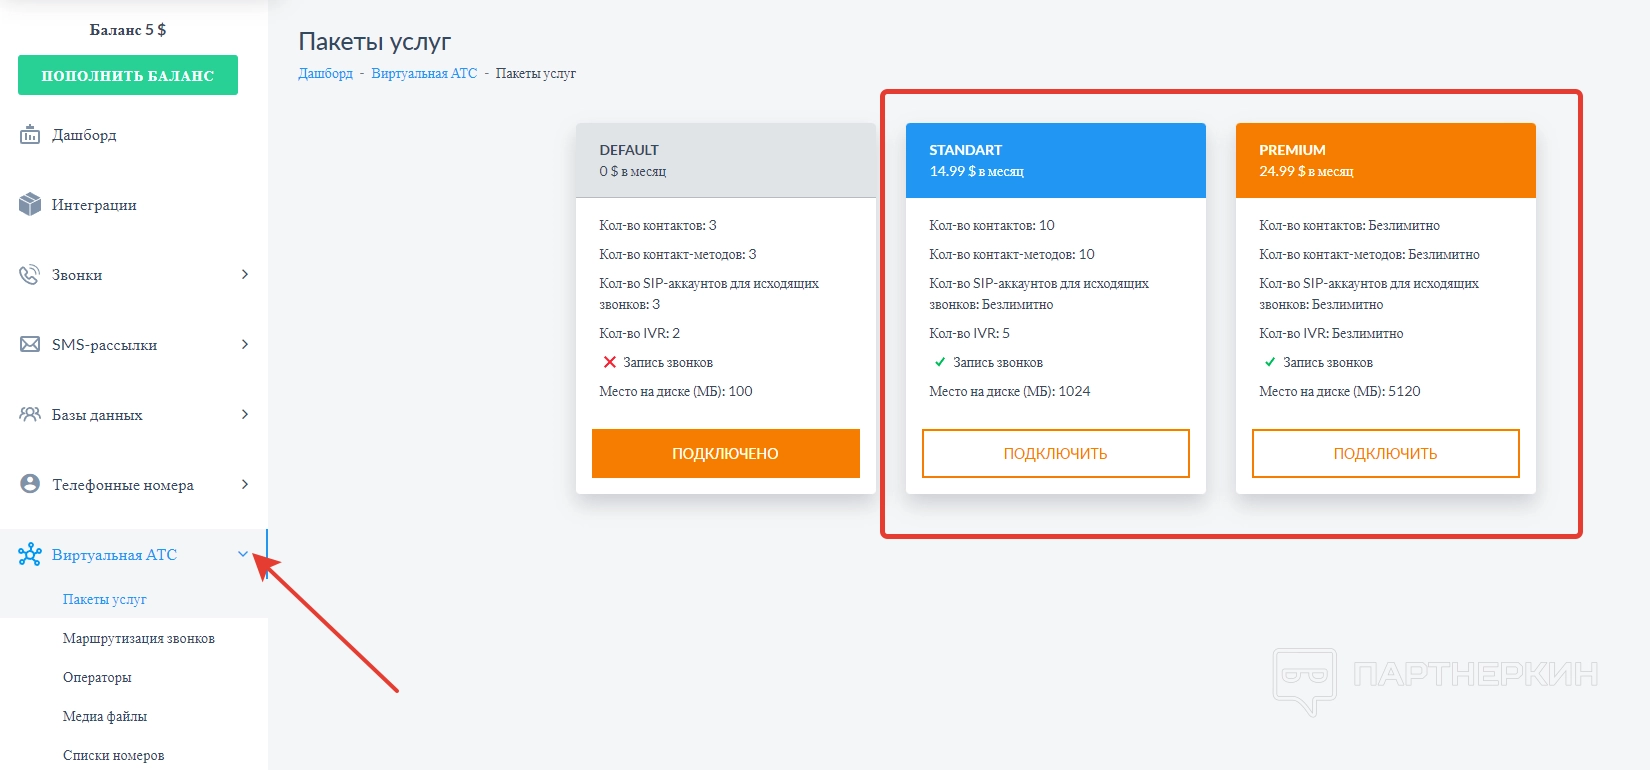Collapse the Виртуальная АТС section chevron

pyautogui.click(x=243, y=554)
